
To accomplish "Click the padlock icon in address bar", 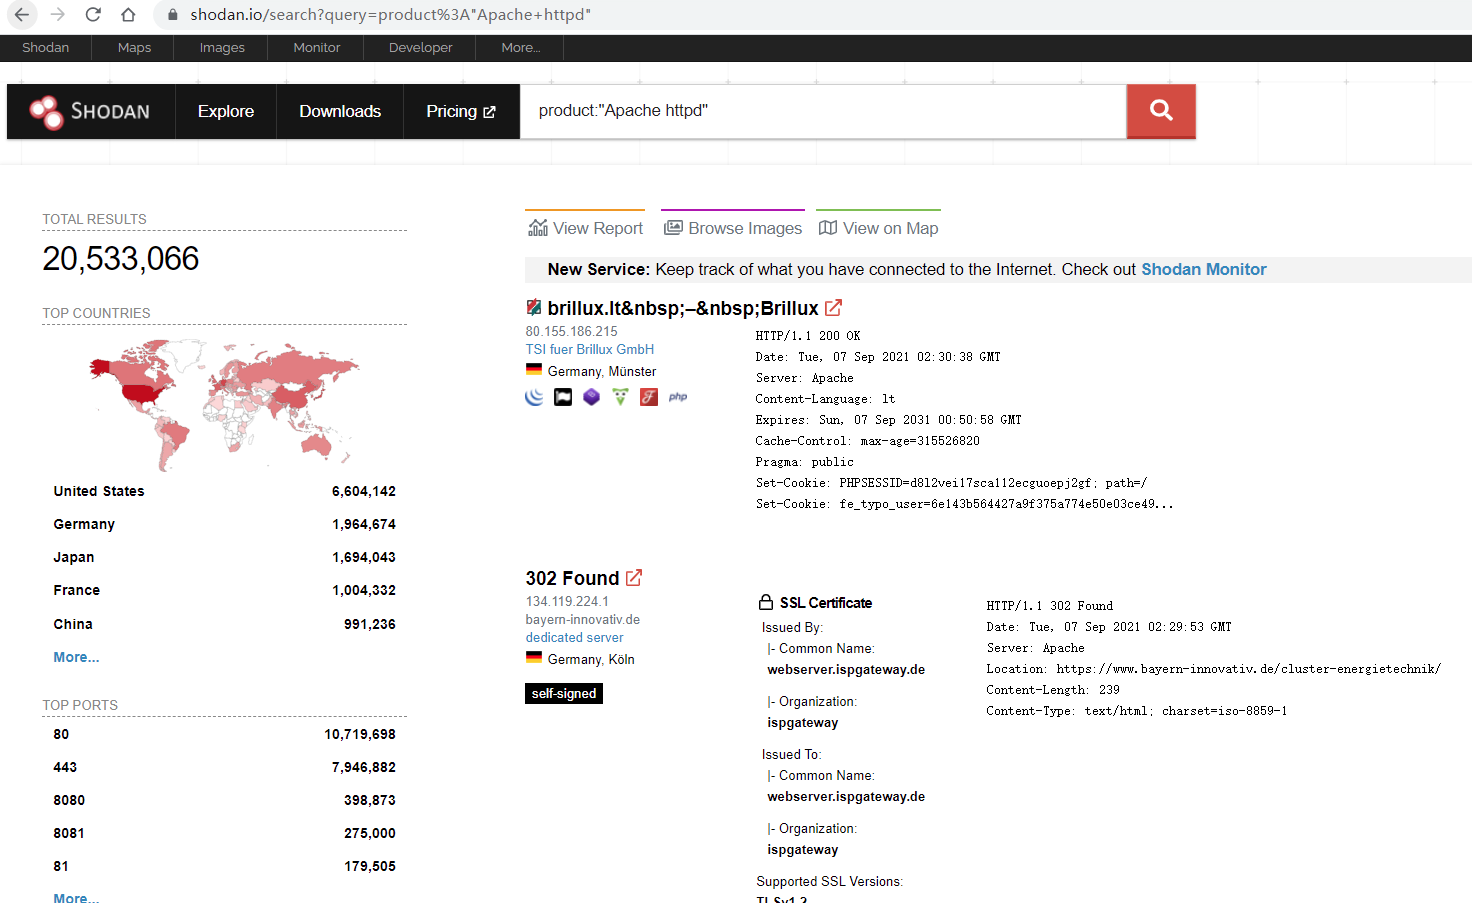I will tap(172, 15).
